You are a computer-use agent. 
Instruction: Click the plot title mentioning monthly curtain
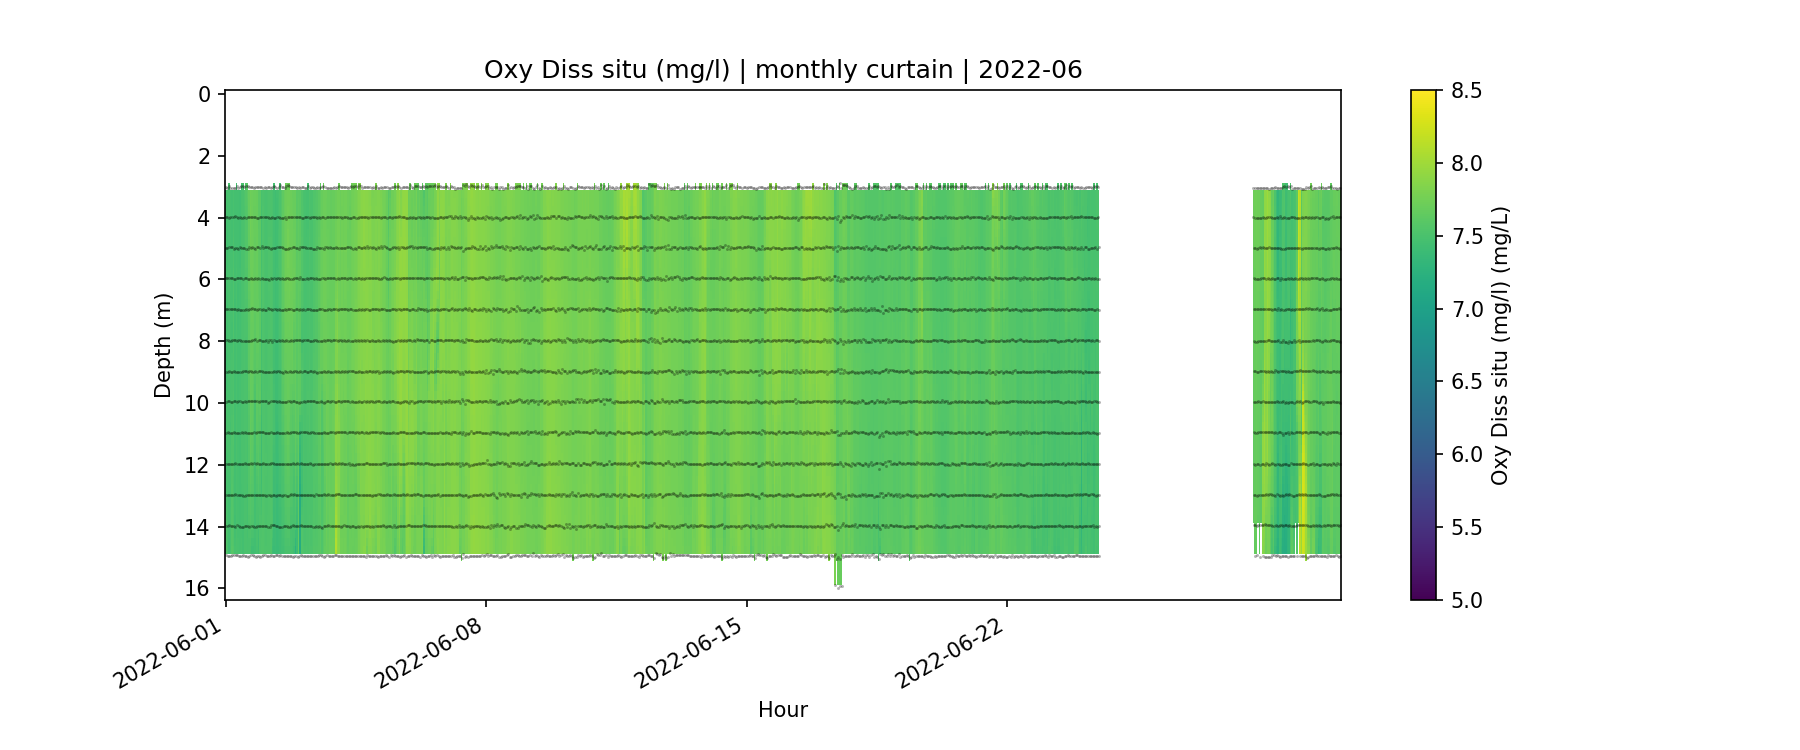coord(782,70)
